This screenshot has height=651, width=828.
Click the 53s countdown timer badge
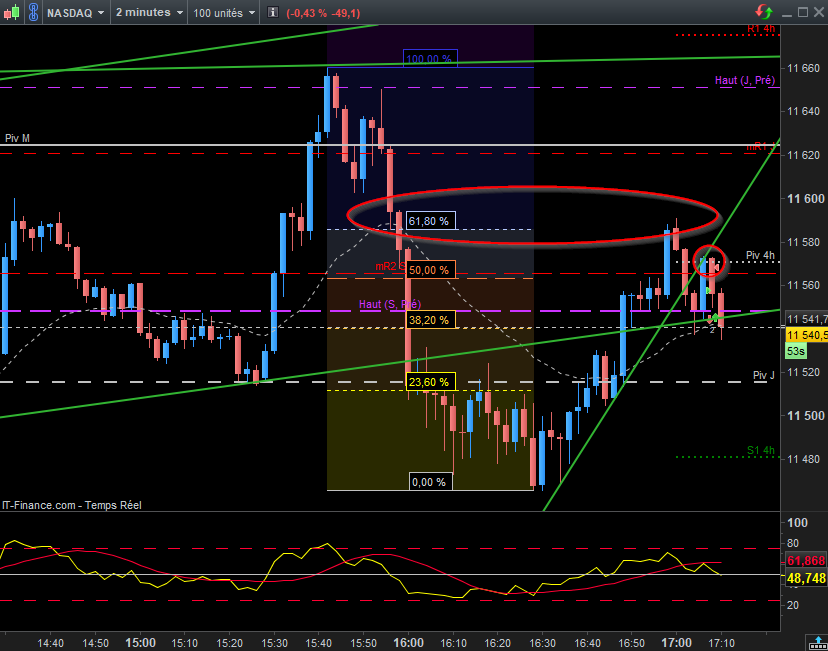pos(795,351)
